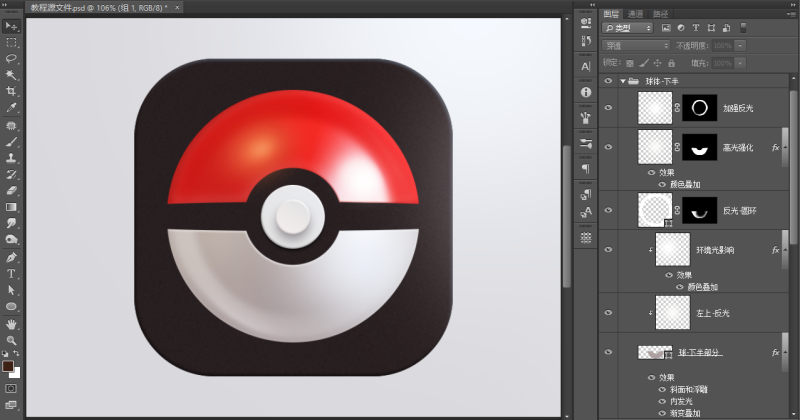Collapse the 球体-下半 layer group

click(622, 81)
